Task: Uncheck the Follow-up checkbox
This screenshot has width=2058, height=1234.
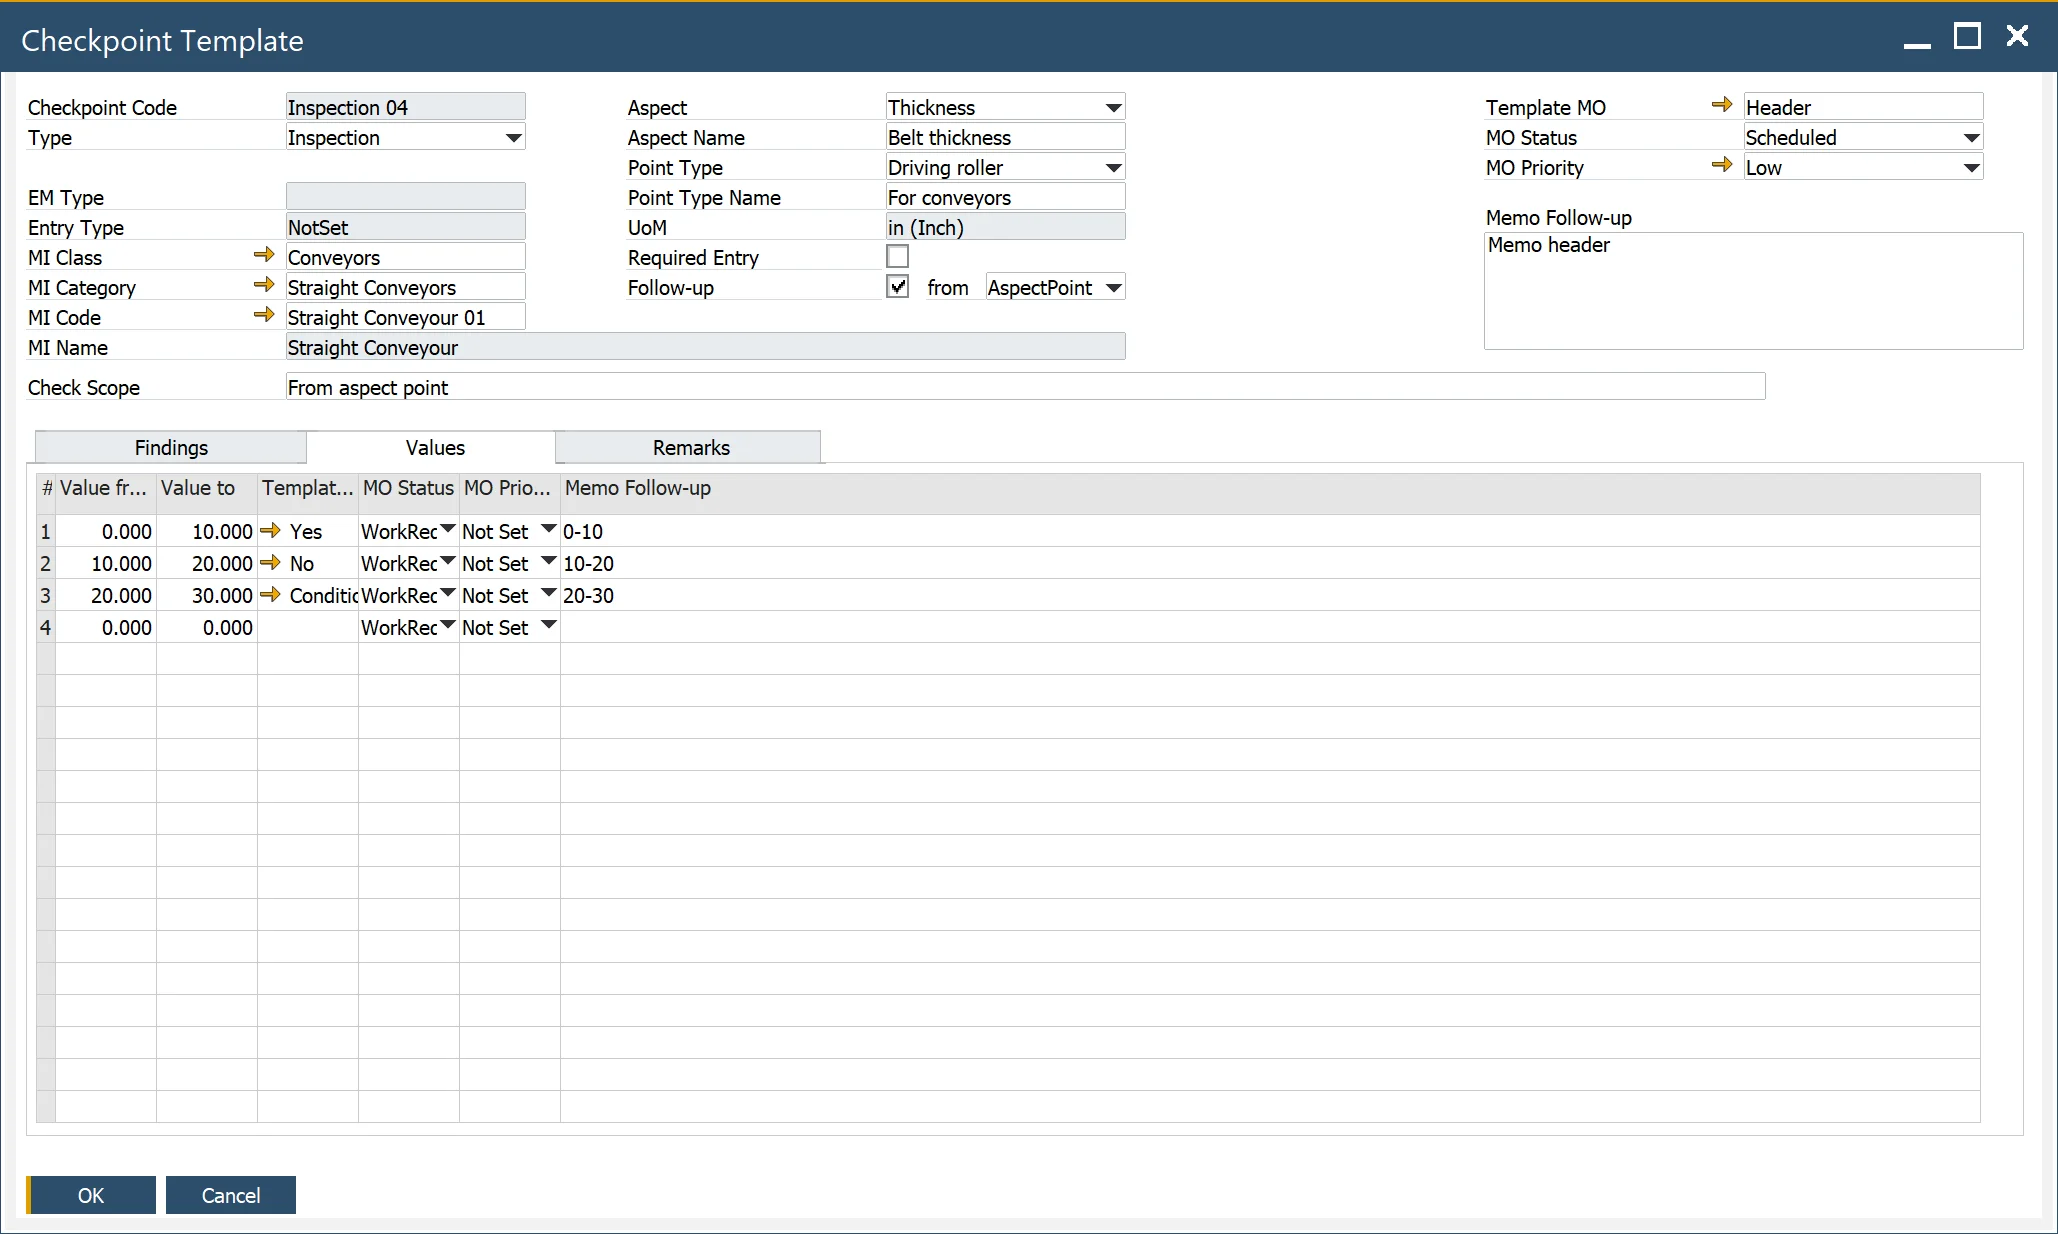Action: (897, 287)
